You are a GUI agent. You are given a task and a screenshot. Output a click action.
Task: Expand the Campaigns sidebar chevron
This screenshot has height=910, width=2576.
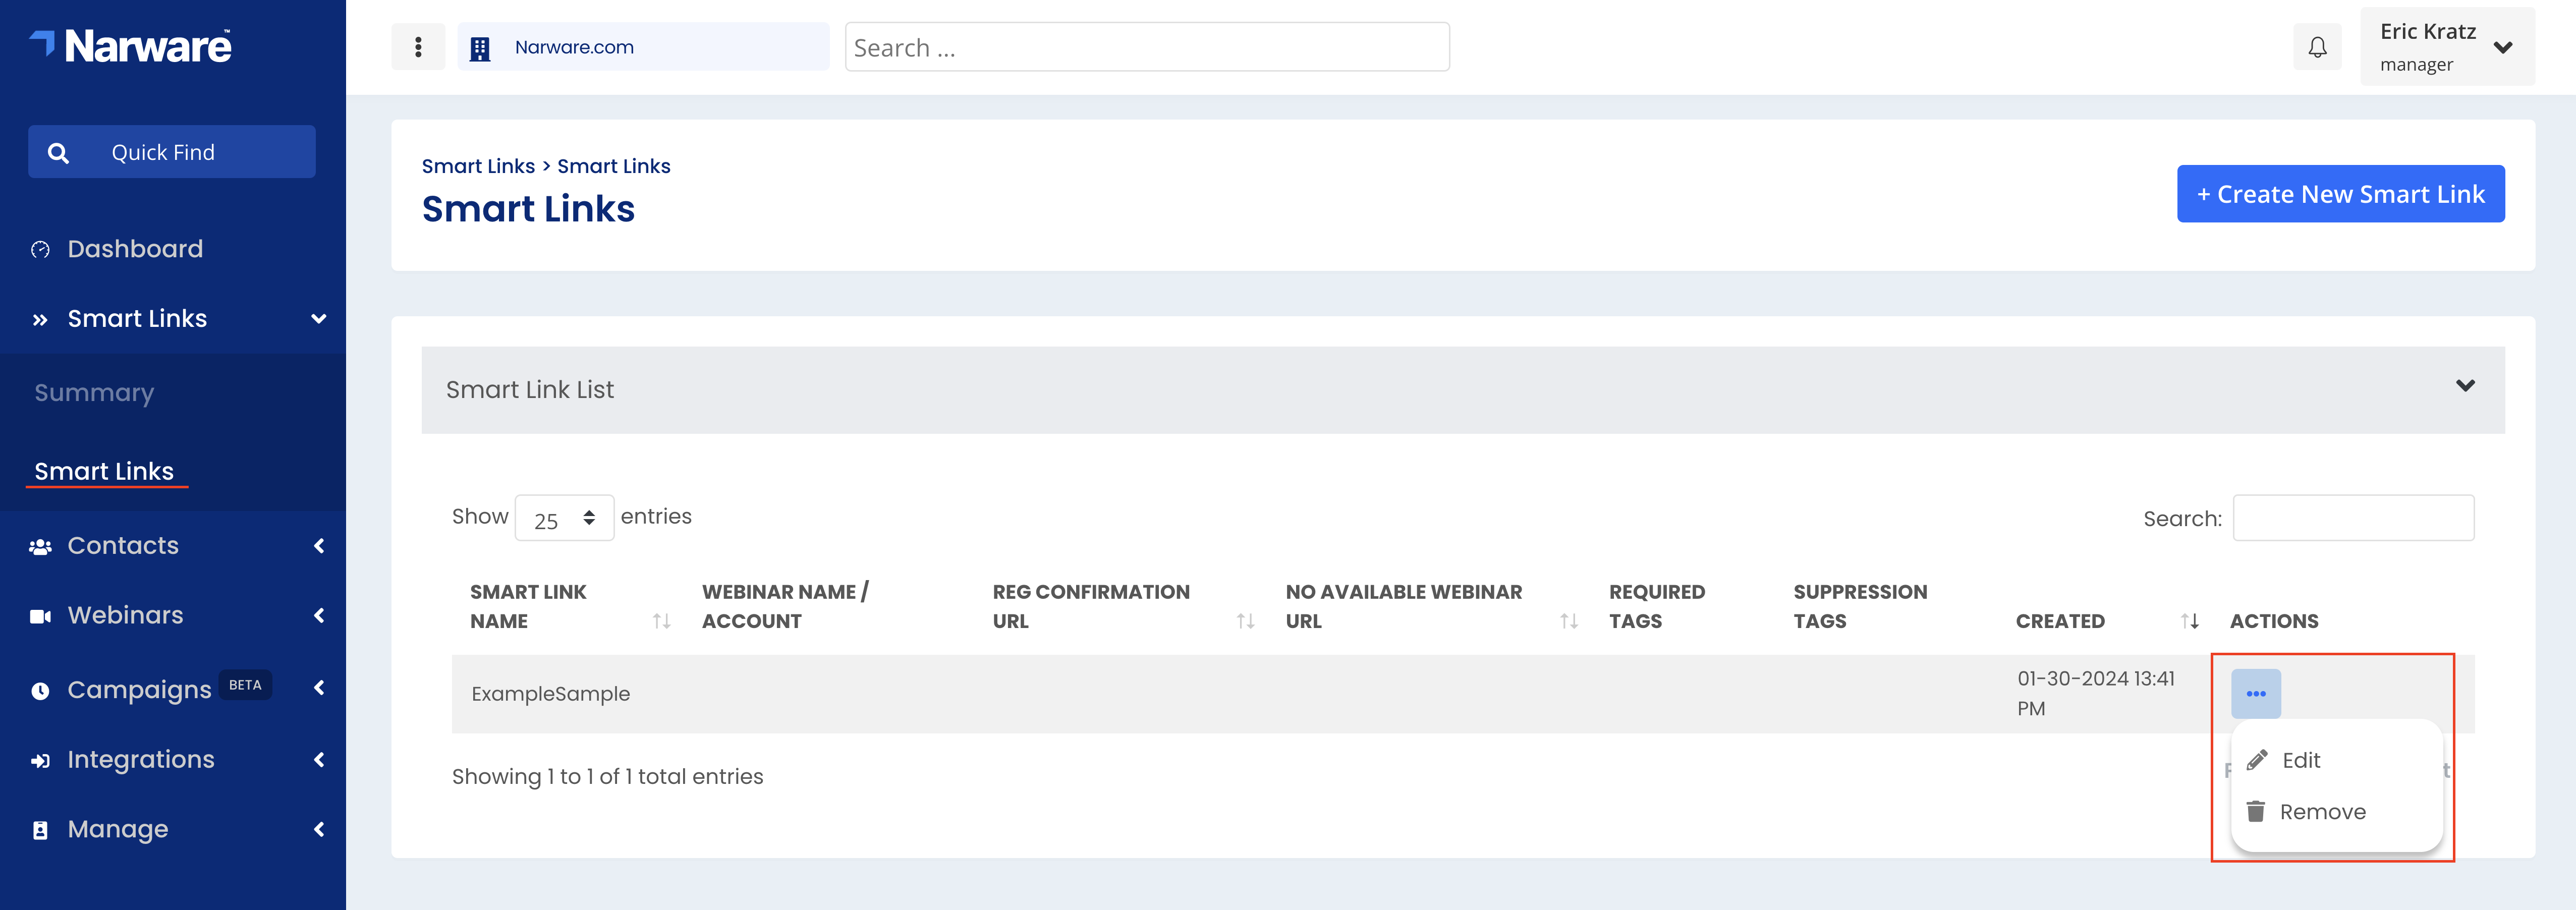tap(319, 688)
